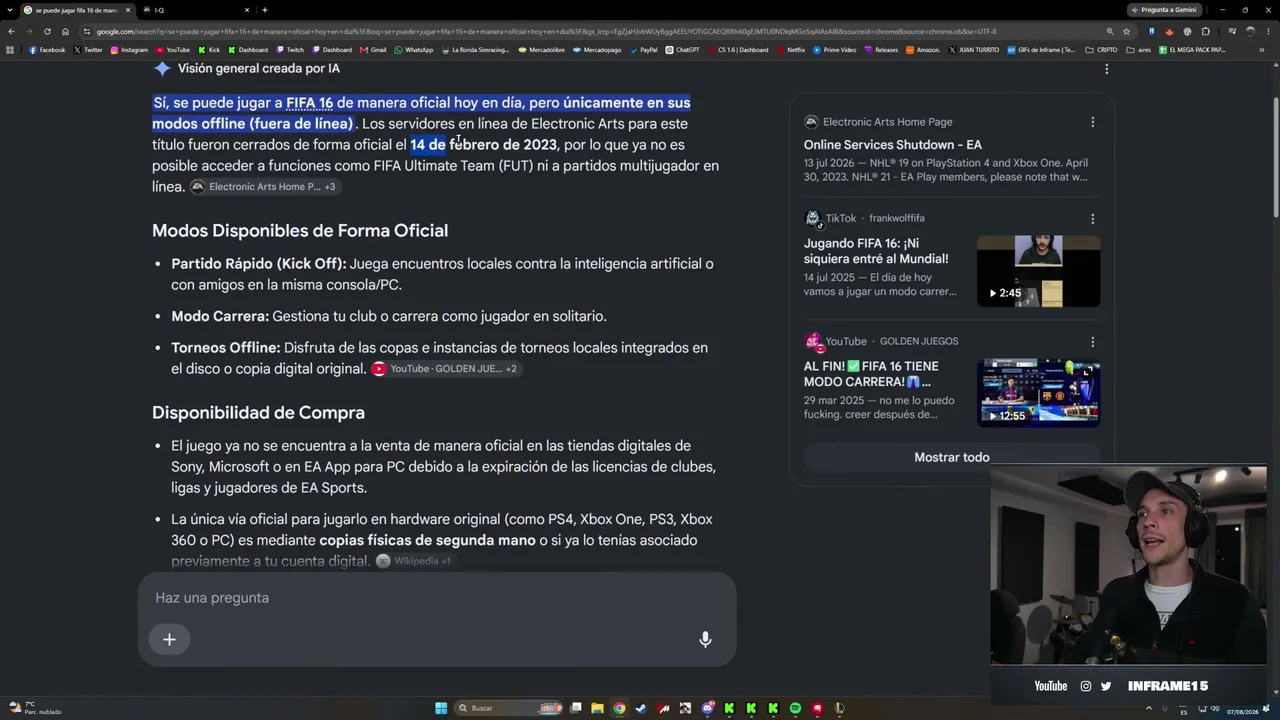Activate the microphone voice input
The width and height of the screenshot is (1280, 720).
click(705, 640)
